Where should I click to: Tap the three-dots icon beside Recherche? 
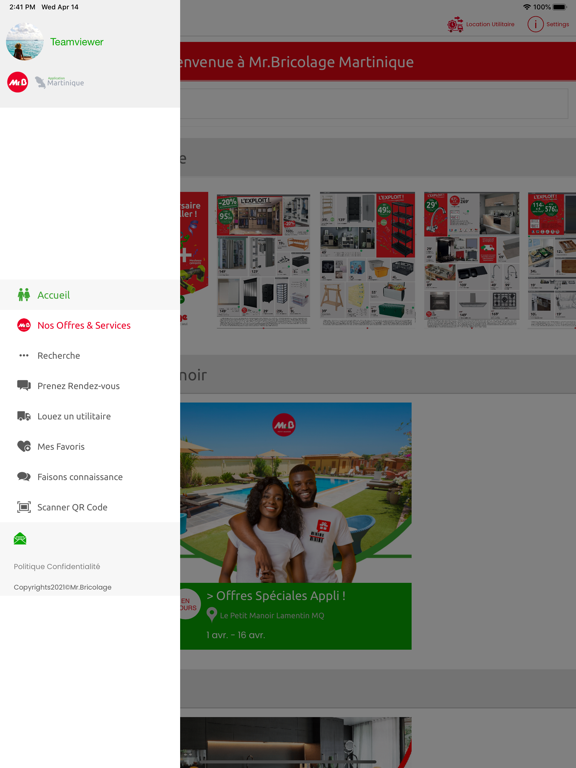(x=24, y=356)
